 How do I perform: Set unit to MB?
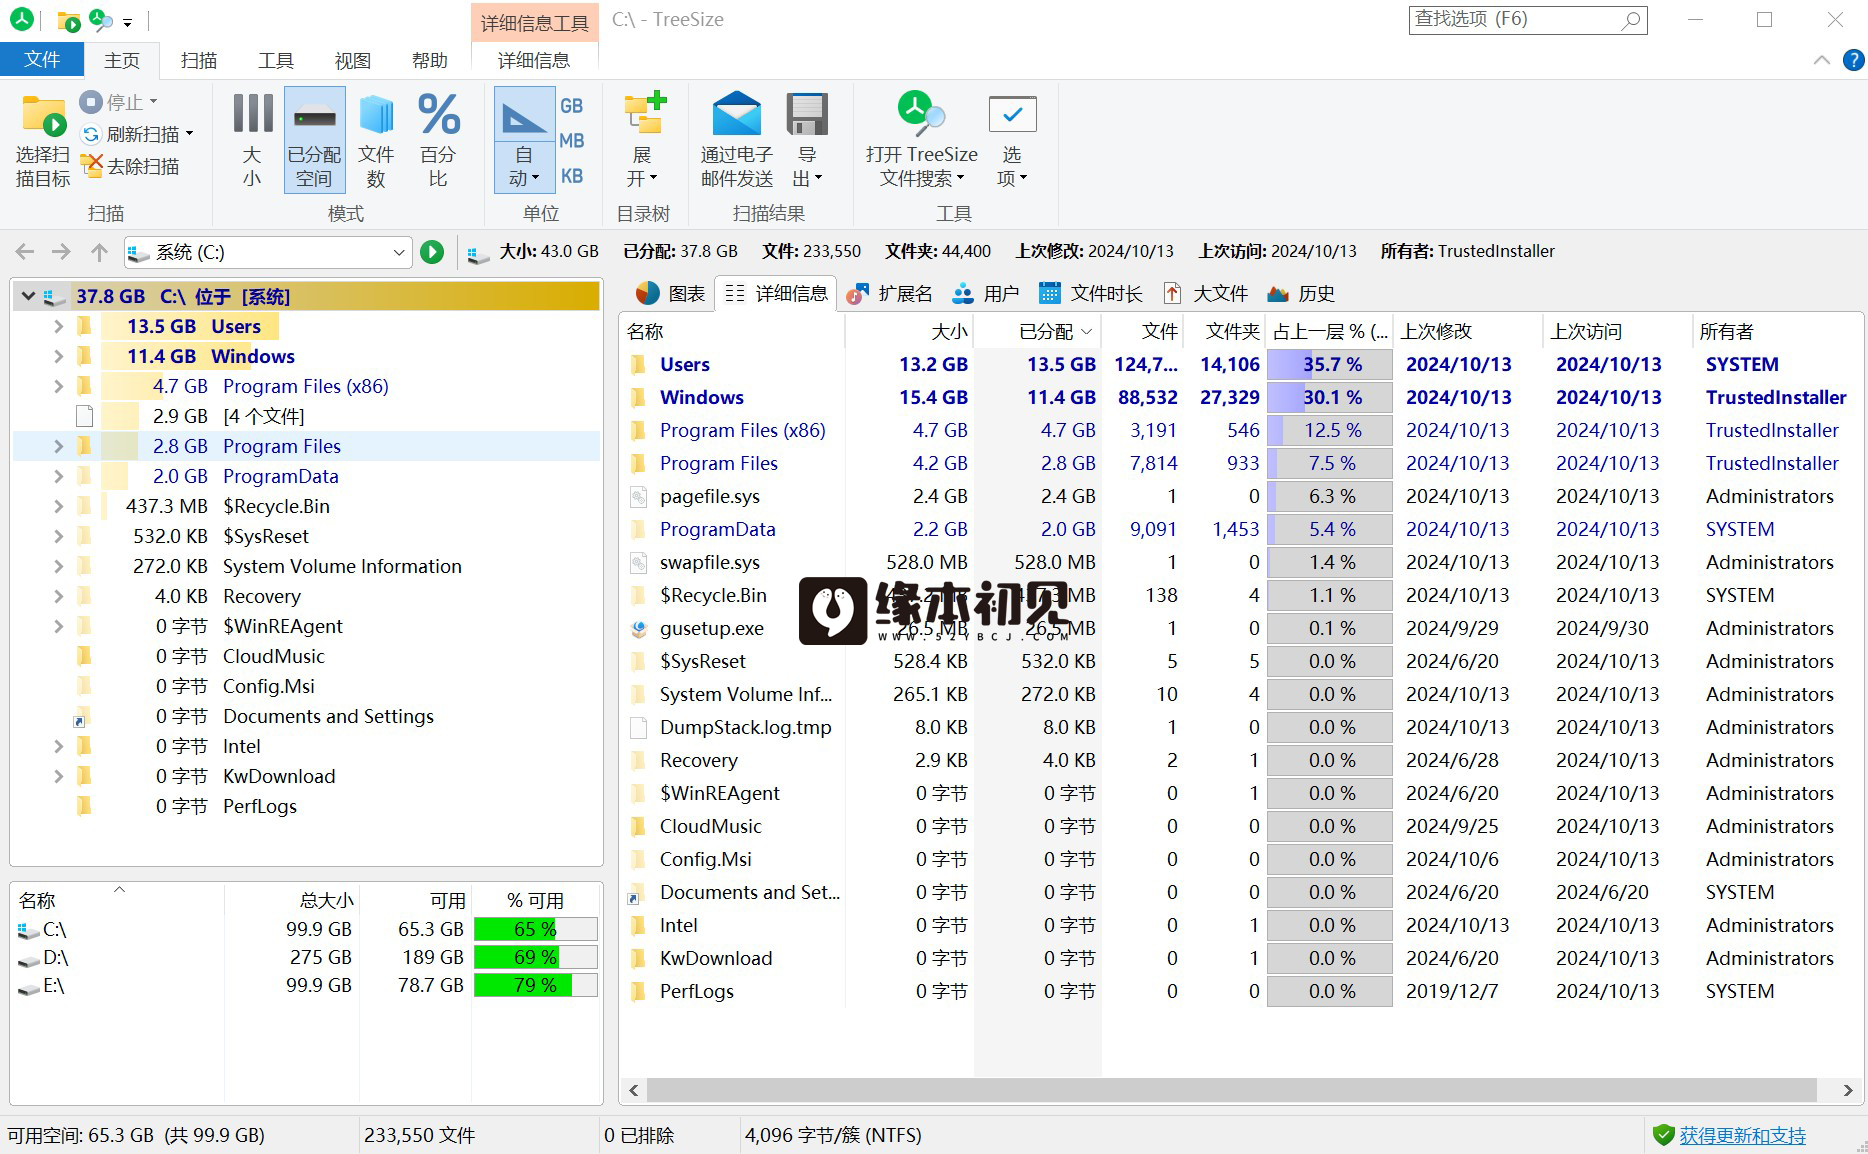click(x=571, y=141)
